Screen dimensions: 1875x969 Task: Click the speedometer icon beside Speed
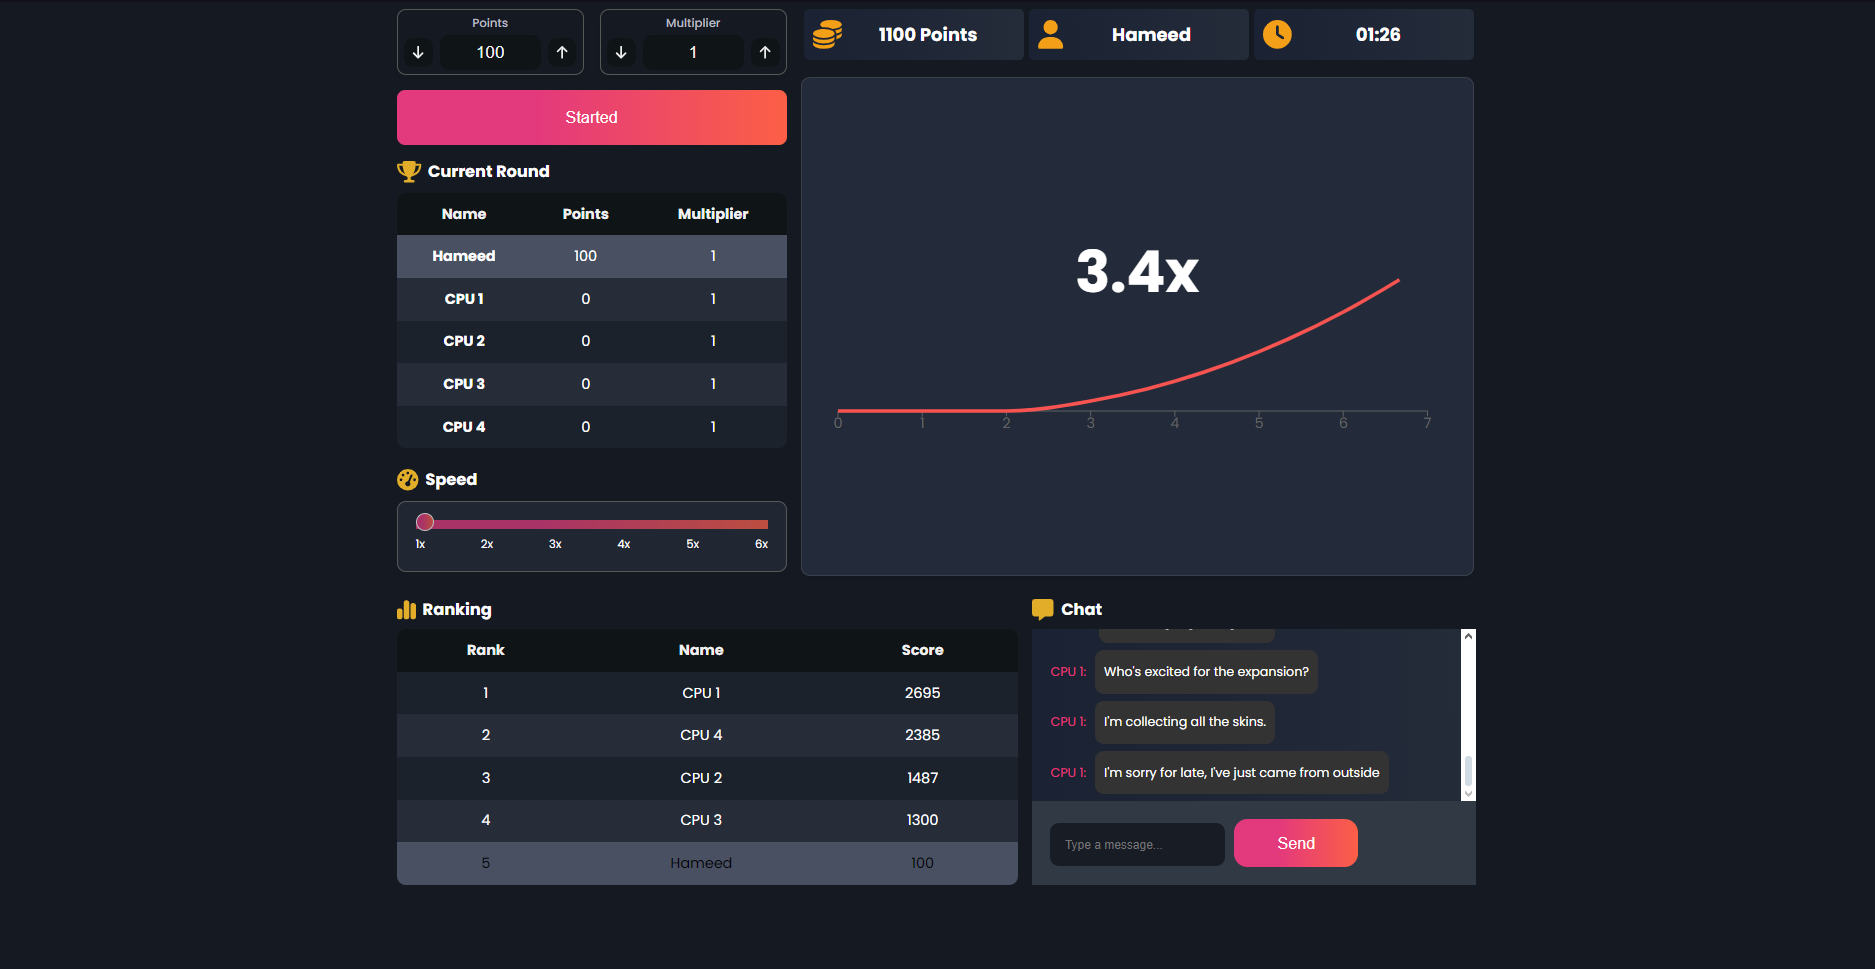point(408,479)
